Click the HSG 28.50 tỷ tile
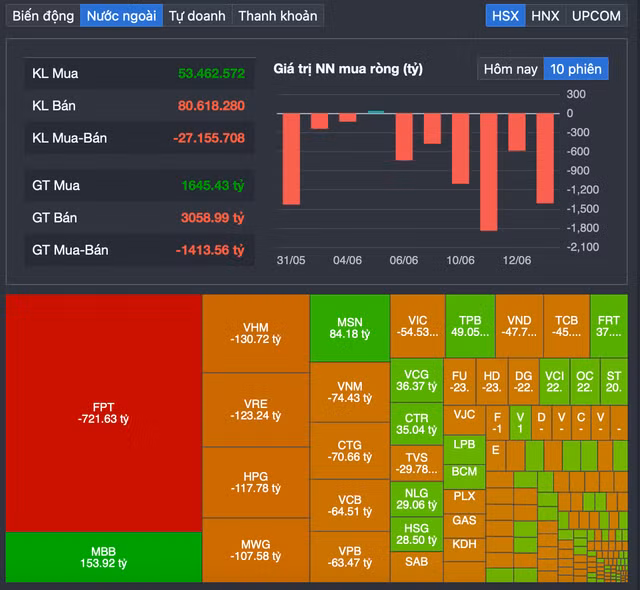Image resolution: width=640 pixels, height=590 pixels. coord(417,534)
